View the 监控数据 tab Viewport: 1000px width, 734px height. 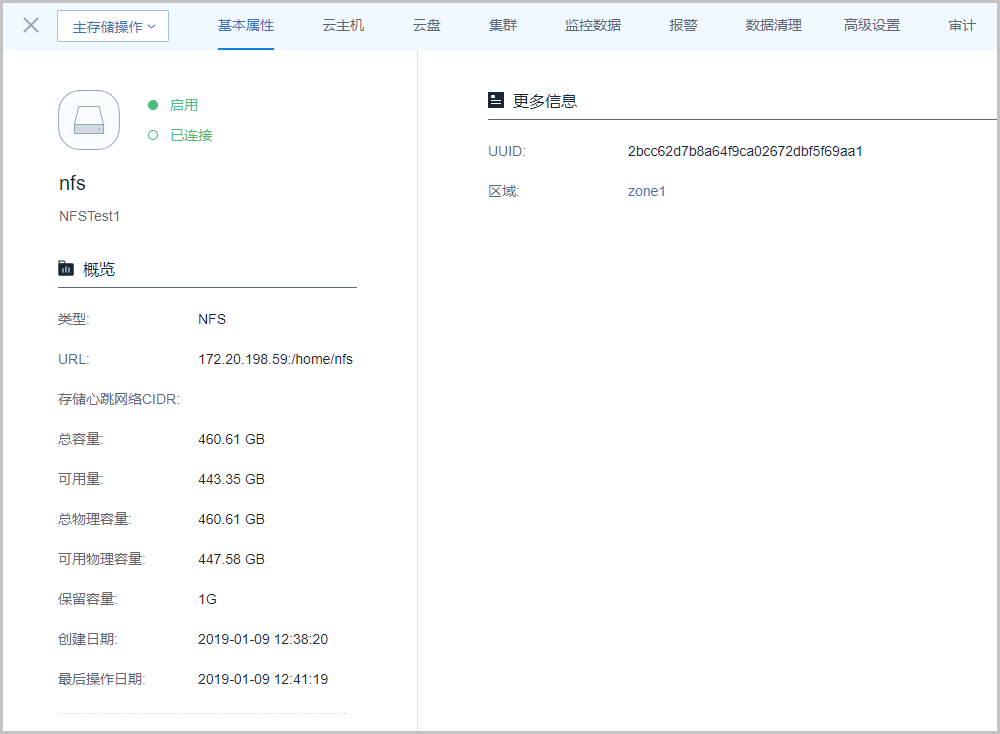coord(593,25)
